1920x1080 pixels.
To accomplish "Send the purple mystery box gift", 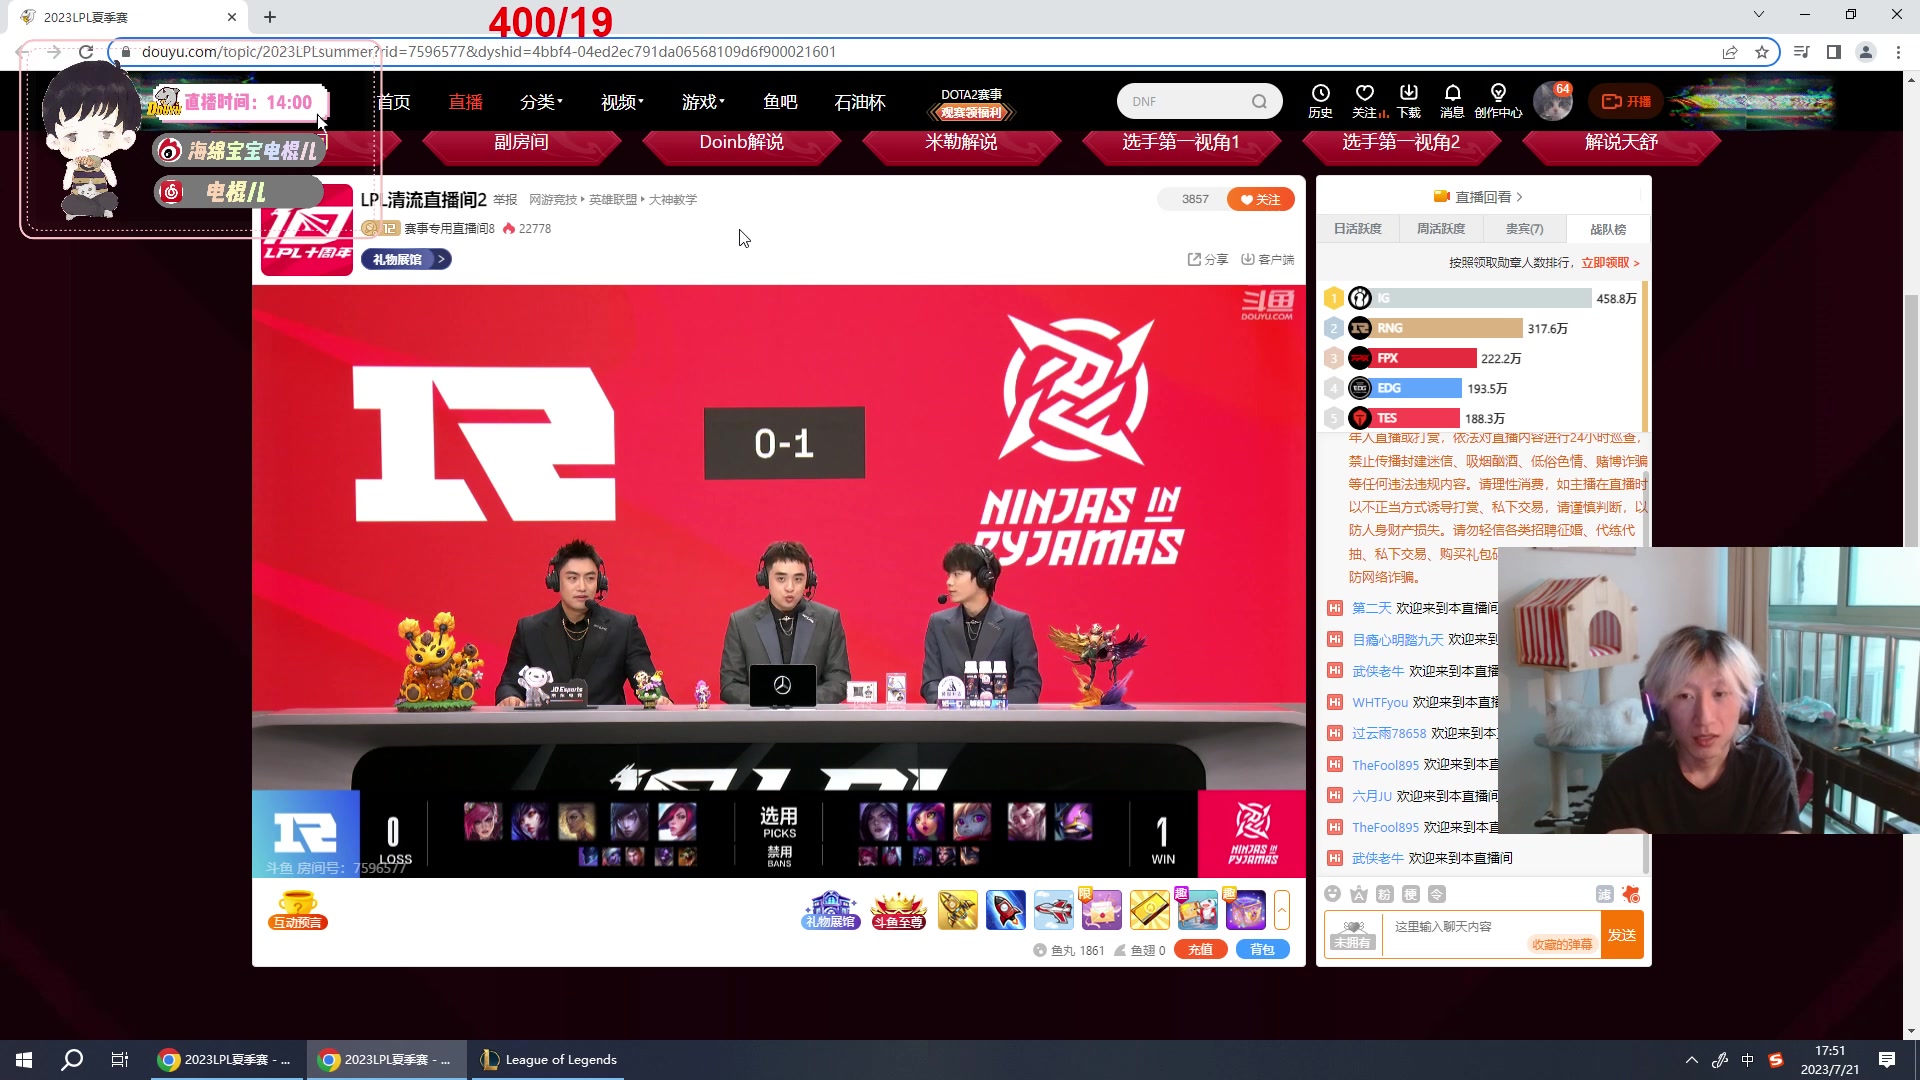I will 1245,910.
